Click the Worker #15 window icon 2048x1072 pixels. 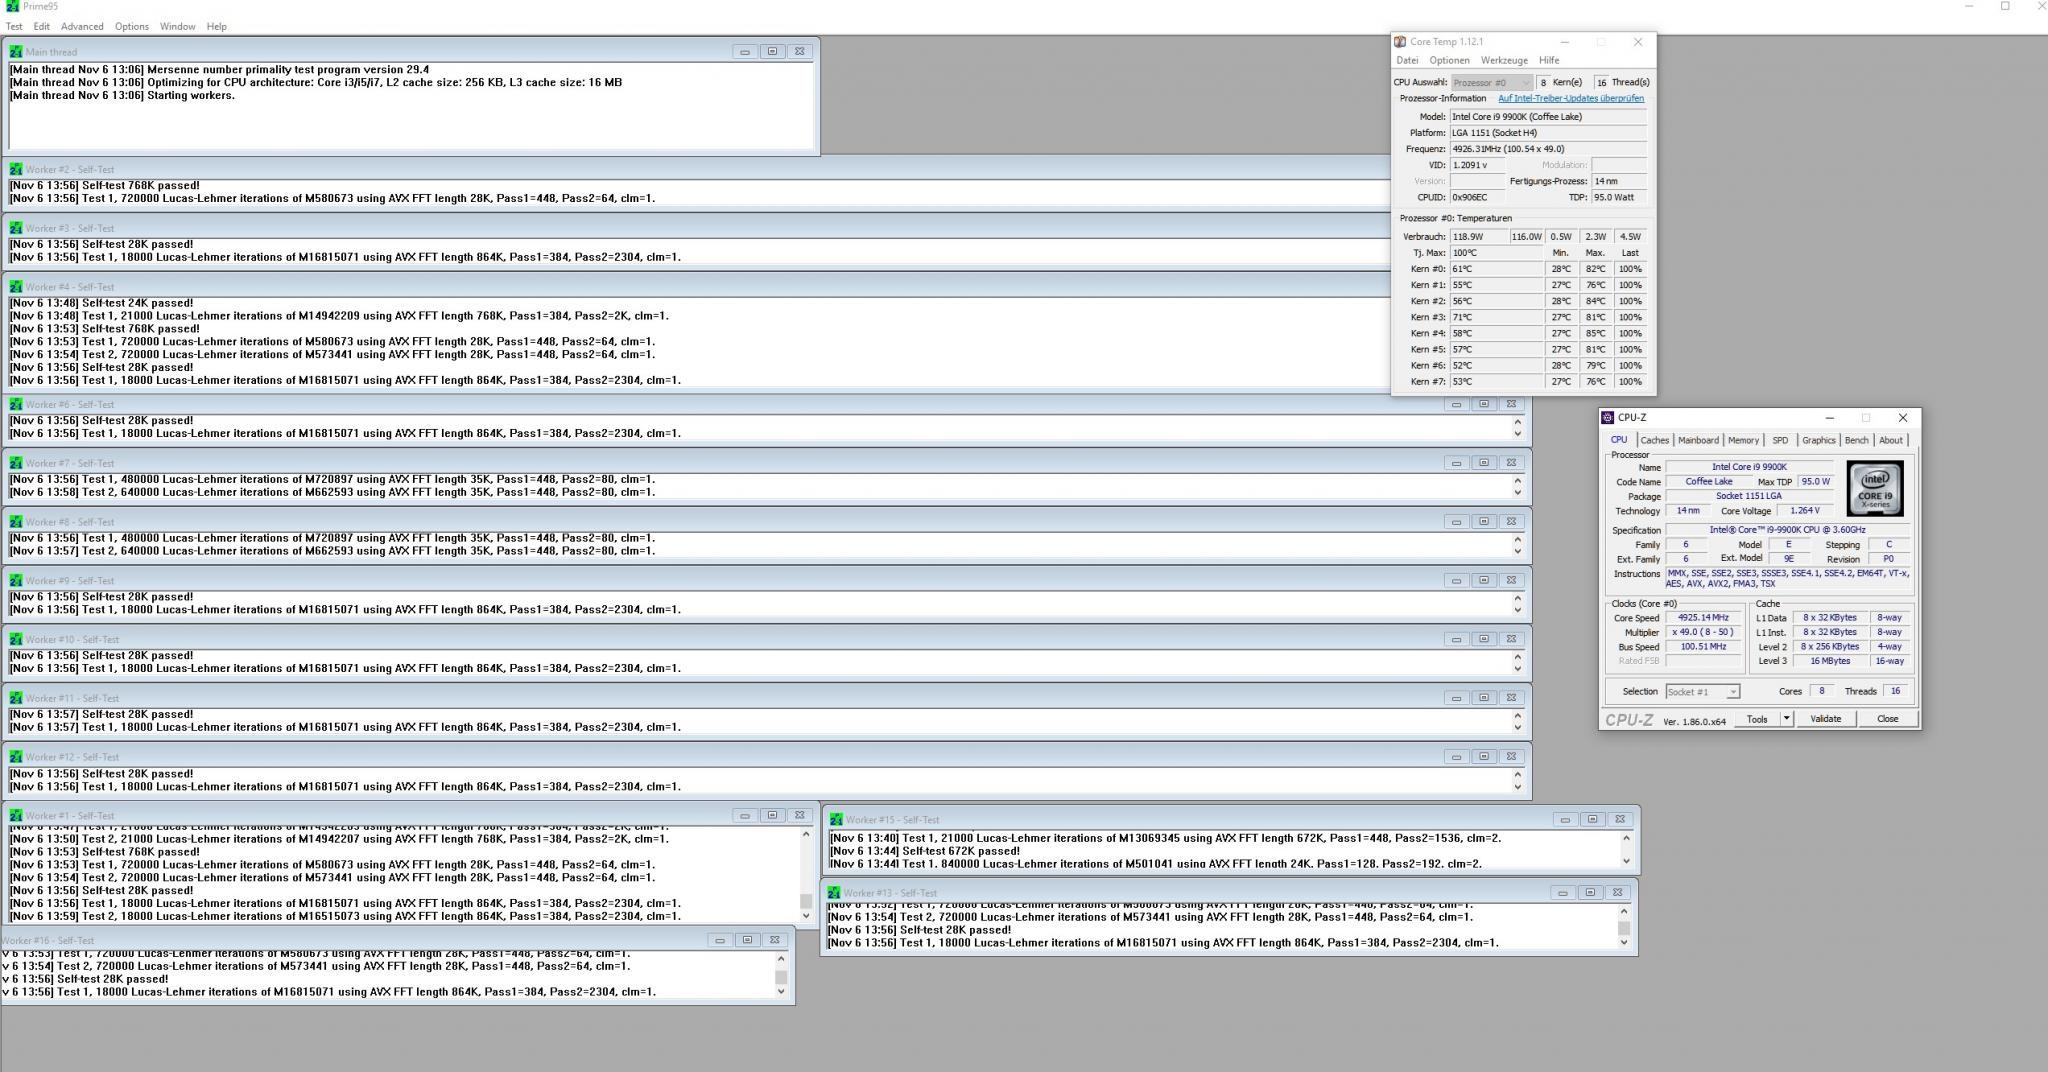coord(836,819)
